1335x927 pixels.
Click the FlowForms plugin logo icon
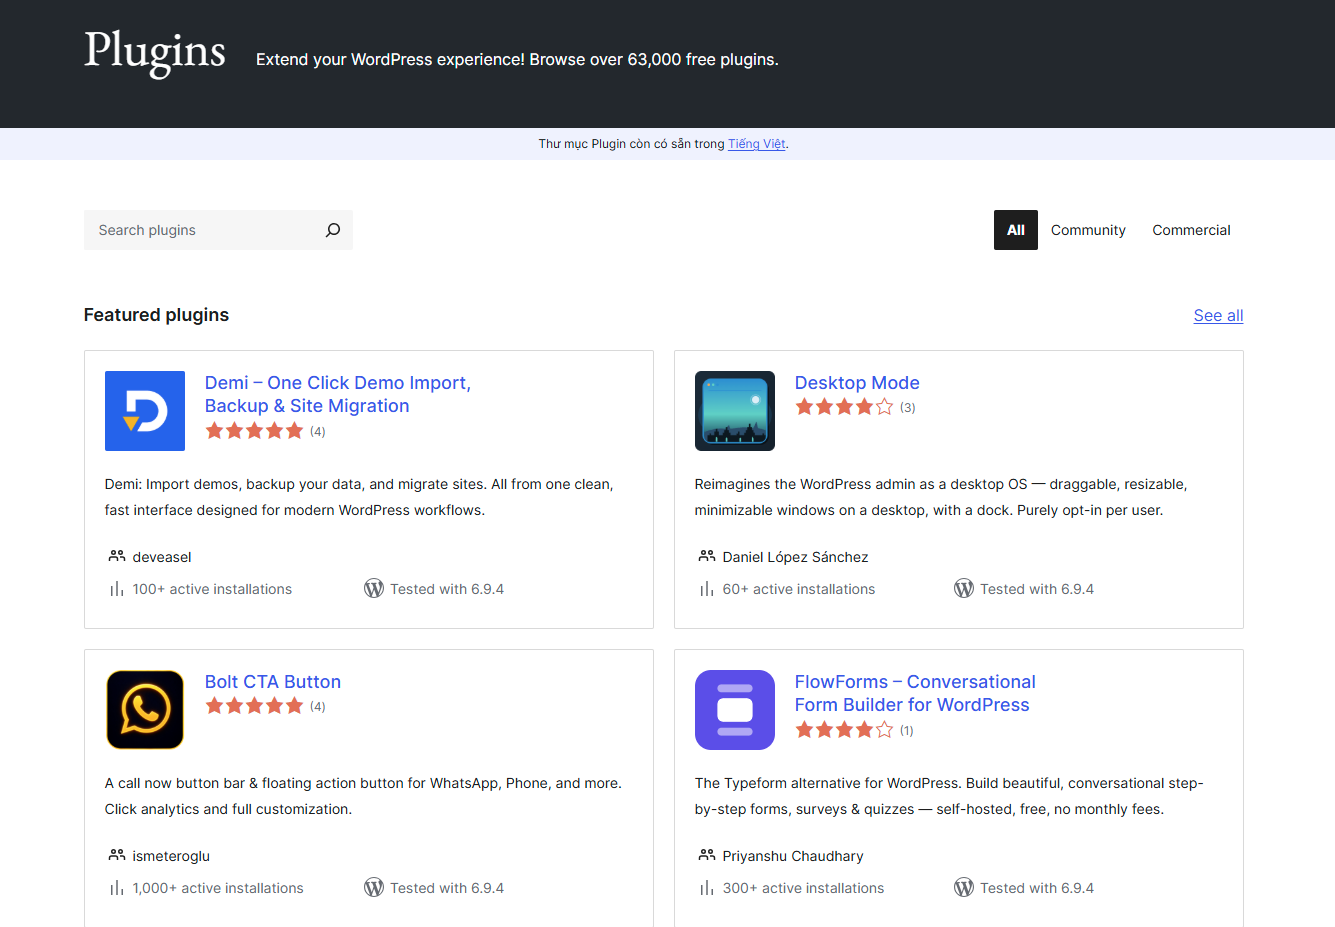(735, 710)
